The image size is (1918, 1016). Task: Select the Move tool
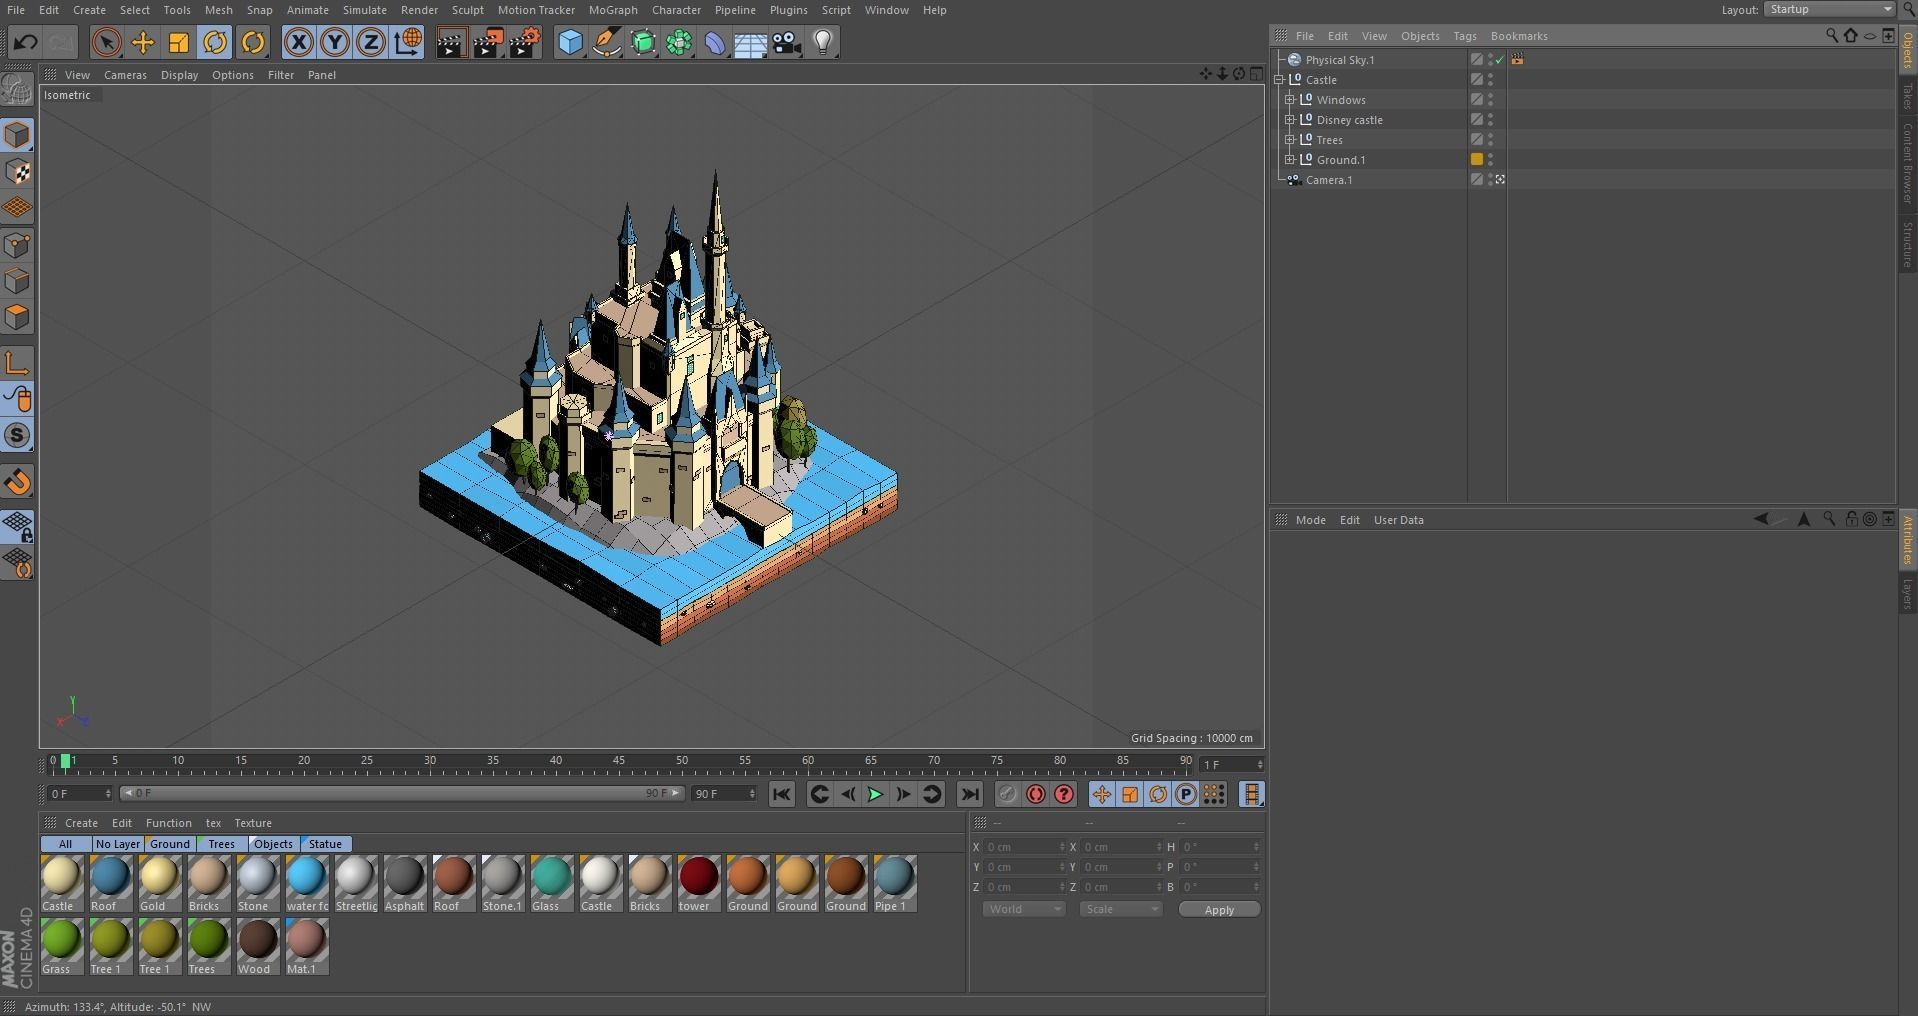click(143, 42)
